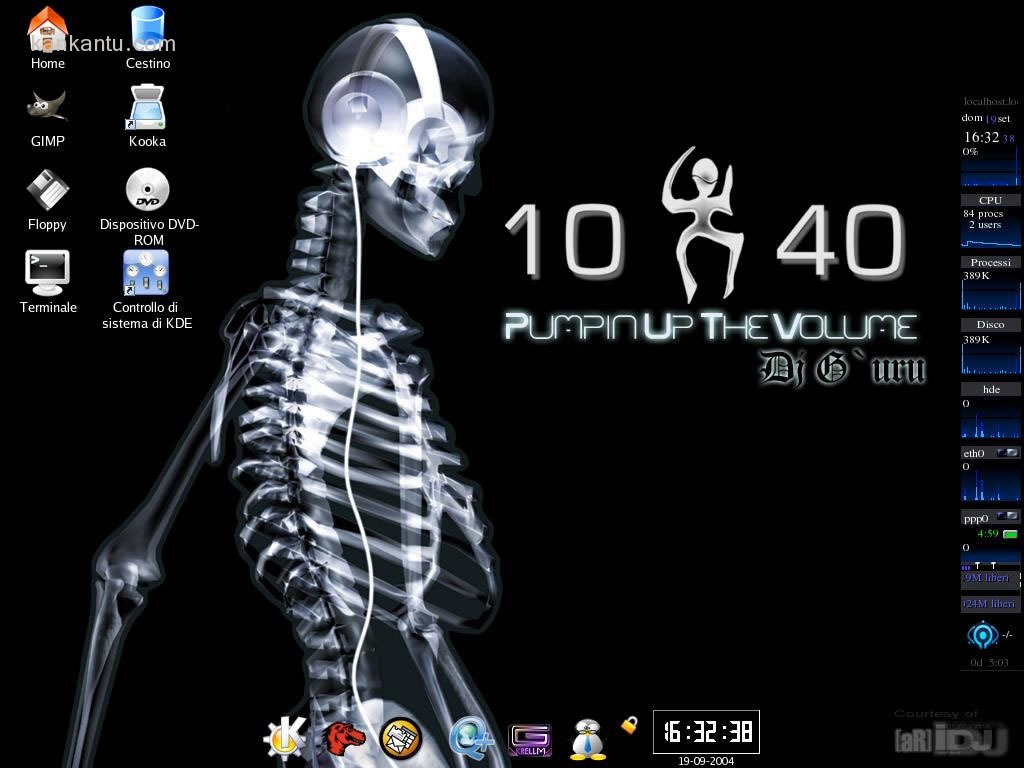The width and height of the screenshot is (1024, 768).
Task: Open the Home folder desktop icon
Action: (x=47, y=28)
